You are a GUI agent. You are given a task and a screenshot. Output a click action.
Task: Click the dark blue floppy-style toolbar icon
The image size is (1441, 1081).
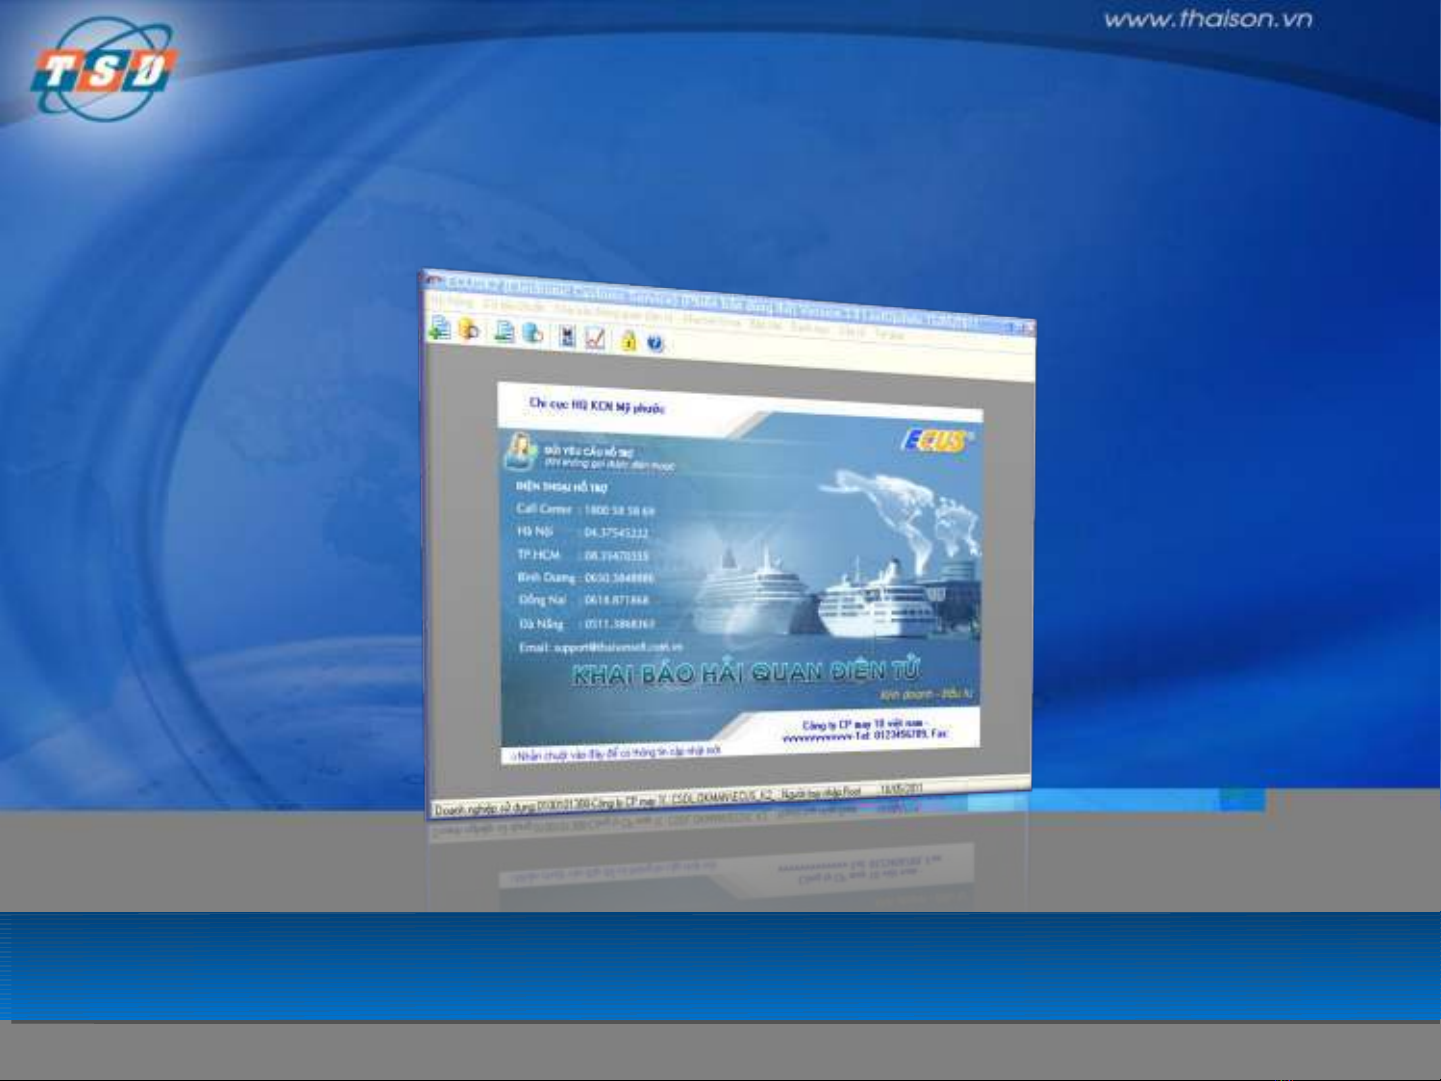click(x=567, y=337)
